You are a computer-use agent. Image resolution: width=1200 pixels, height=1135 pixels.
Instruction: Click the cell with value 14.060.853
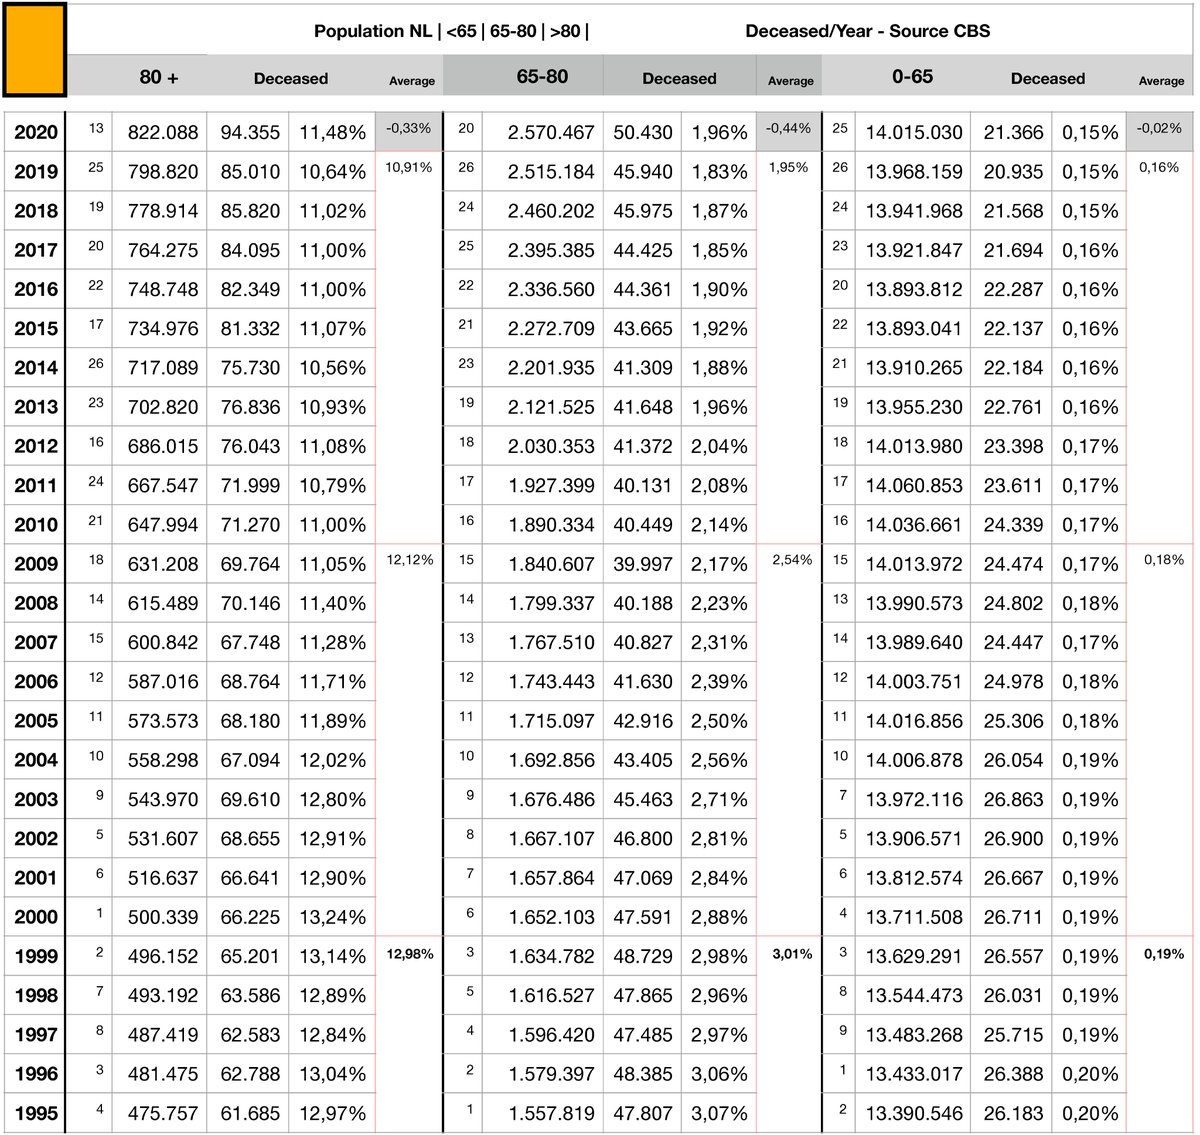tap(914, 485)
